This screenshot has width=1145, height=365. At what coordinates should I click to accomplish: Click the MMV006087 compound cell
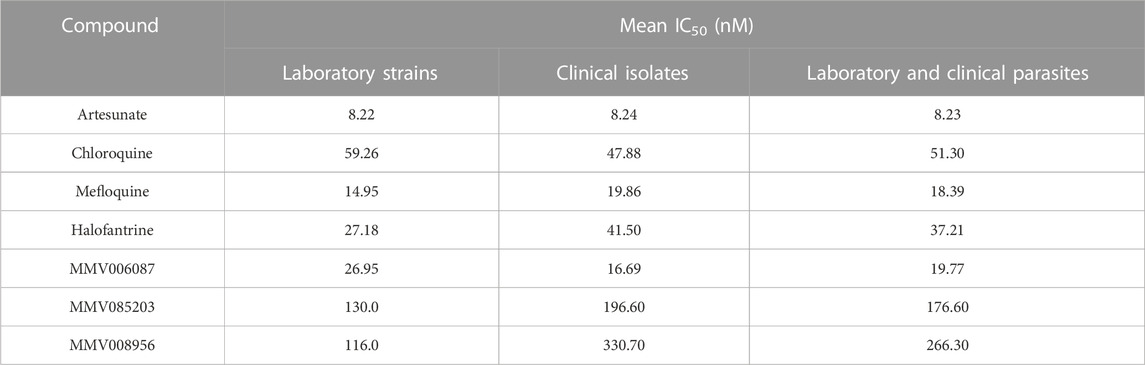pyautogui.click(x=112, y=269)
